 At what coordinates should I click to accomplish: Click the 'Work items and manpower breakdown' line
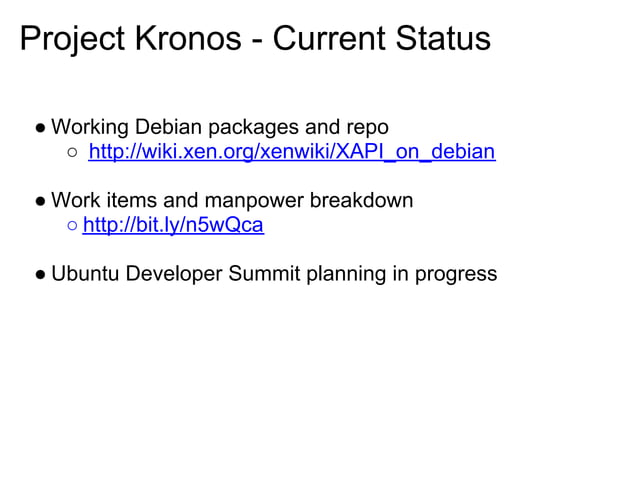(231, 200)
